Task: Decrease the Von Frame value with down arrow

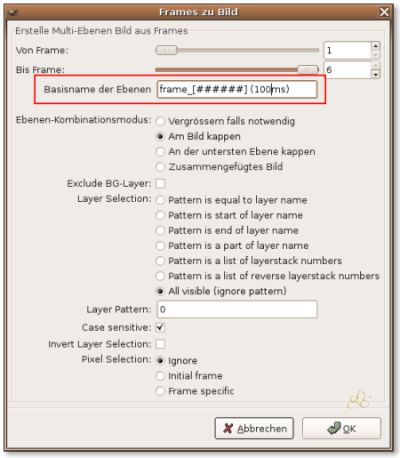Action: (x=376, y=55)
